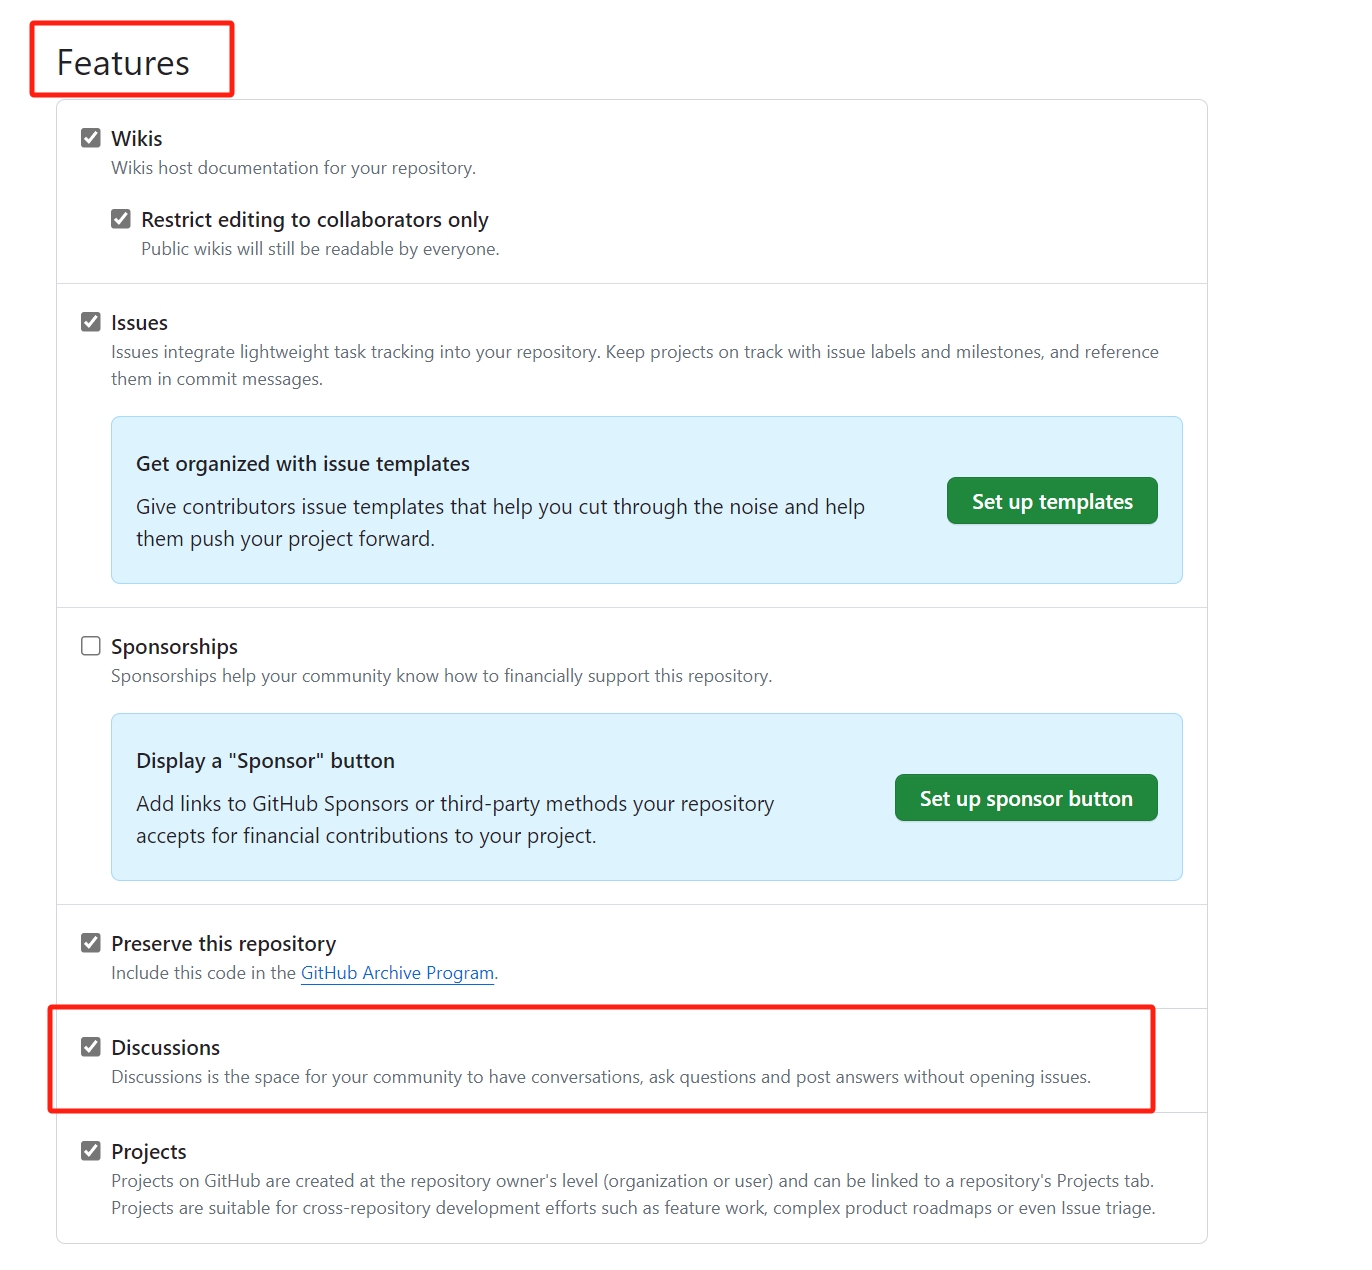
Task: Turn off the Discussions checkbox
Action: [91, 1047]
